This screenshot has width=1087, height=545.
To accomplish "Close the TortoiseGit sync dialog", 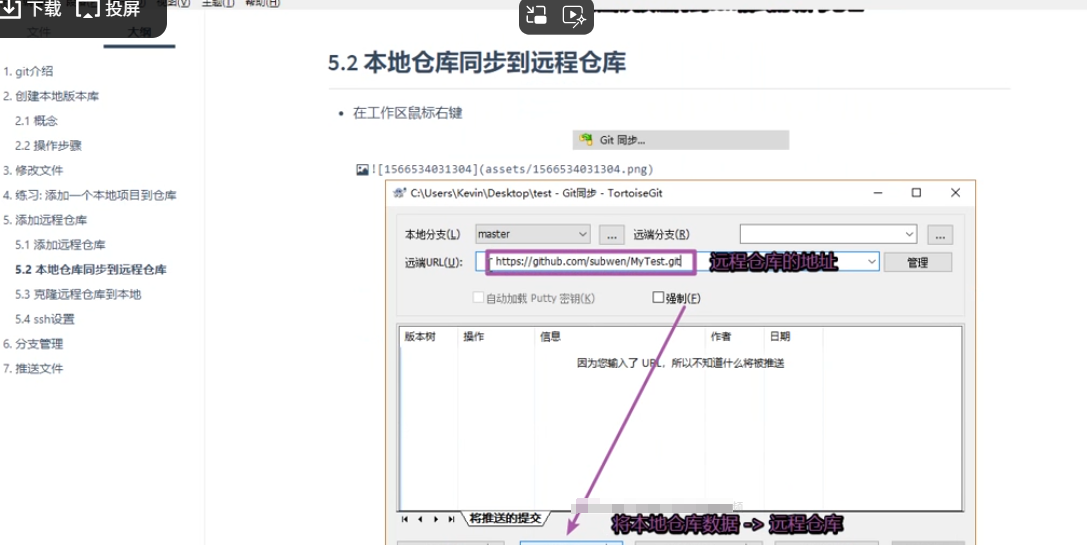I will click(x=955, y=193).
